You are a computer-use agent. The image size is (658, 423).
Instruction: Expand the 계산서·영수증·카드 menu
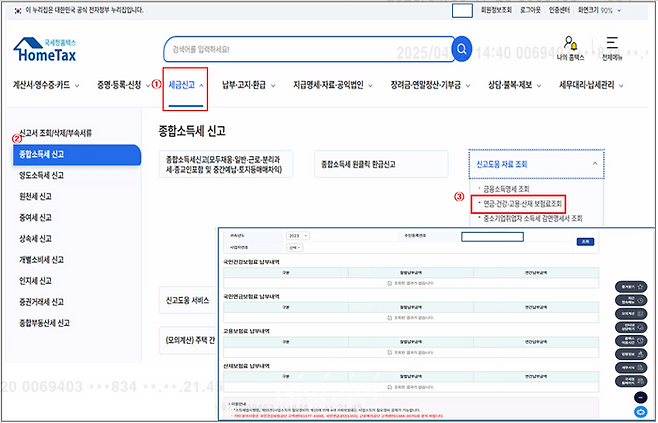coord(46,85)
